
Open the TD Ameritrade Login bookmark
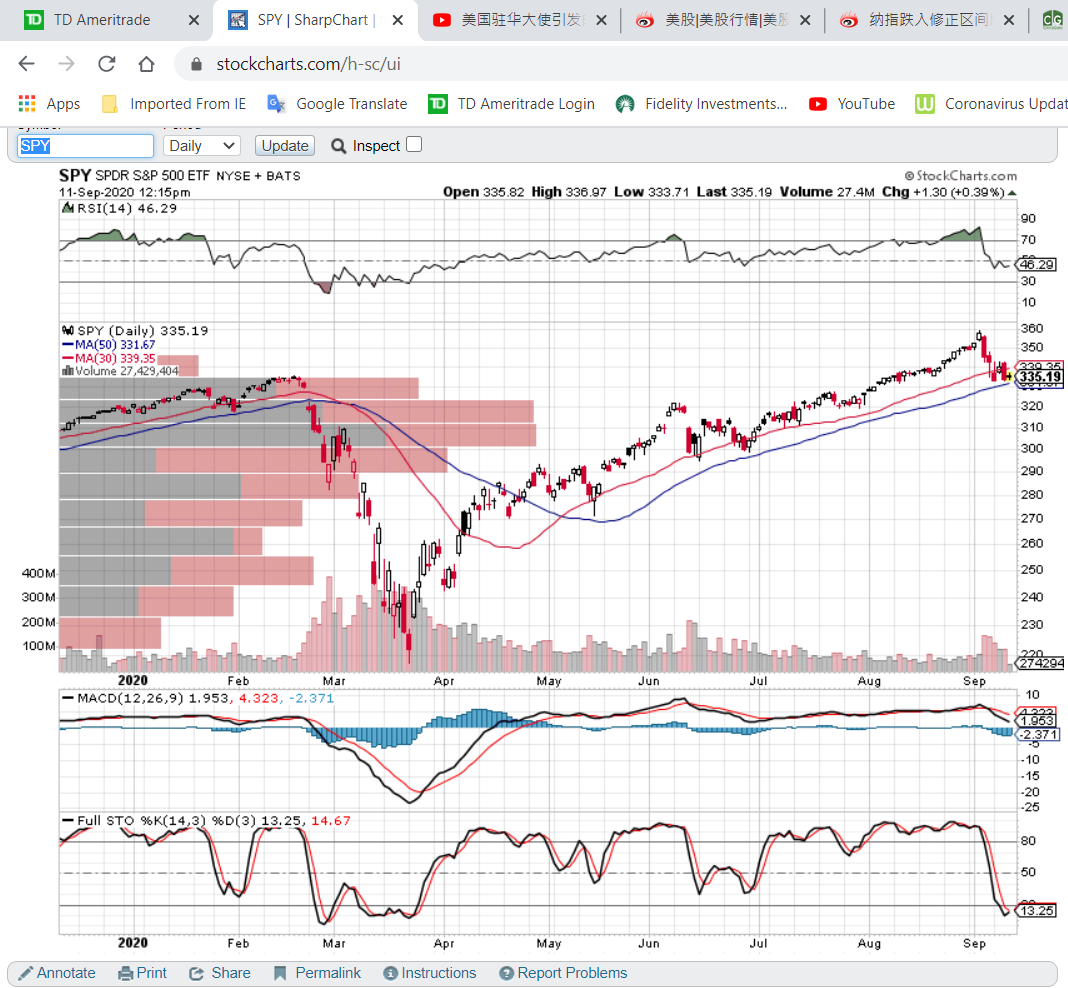512,103
